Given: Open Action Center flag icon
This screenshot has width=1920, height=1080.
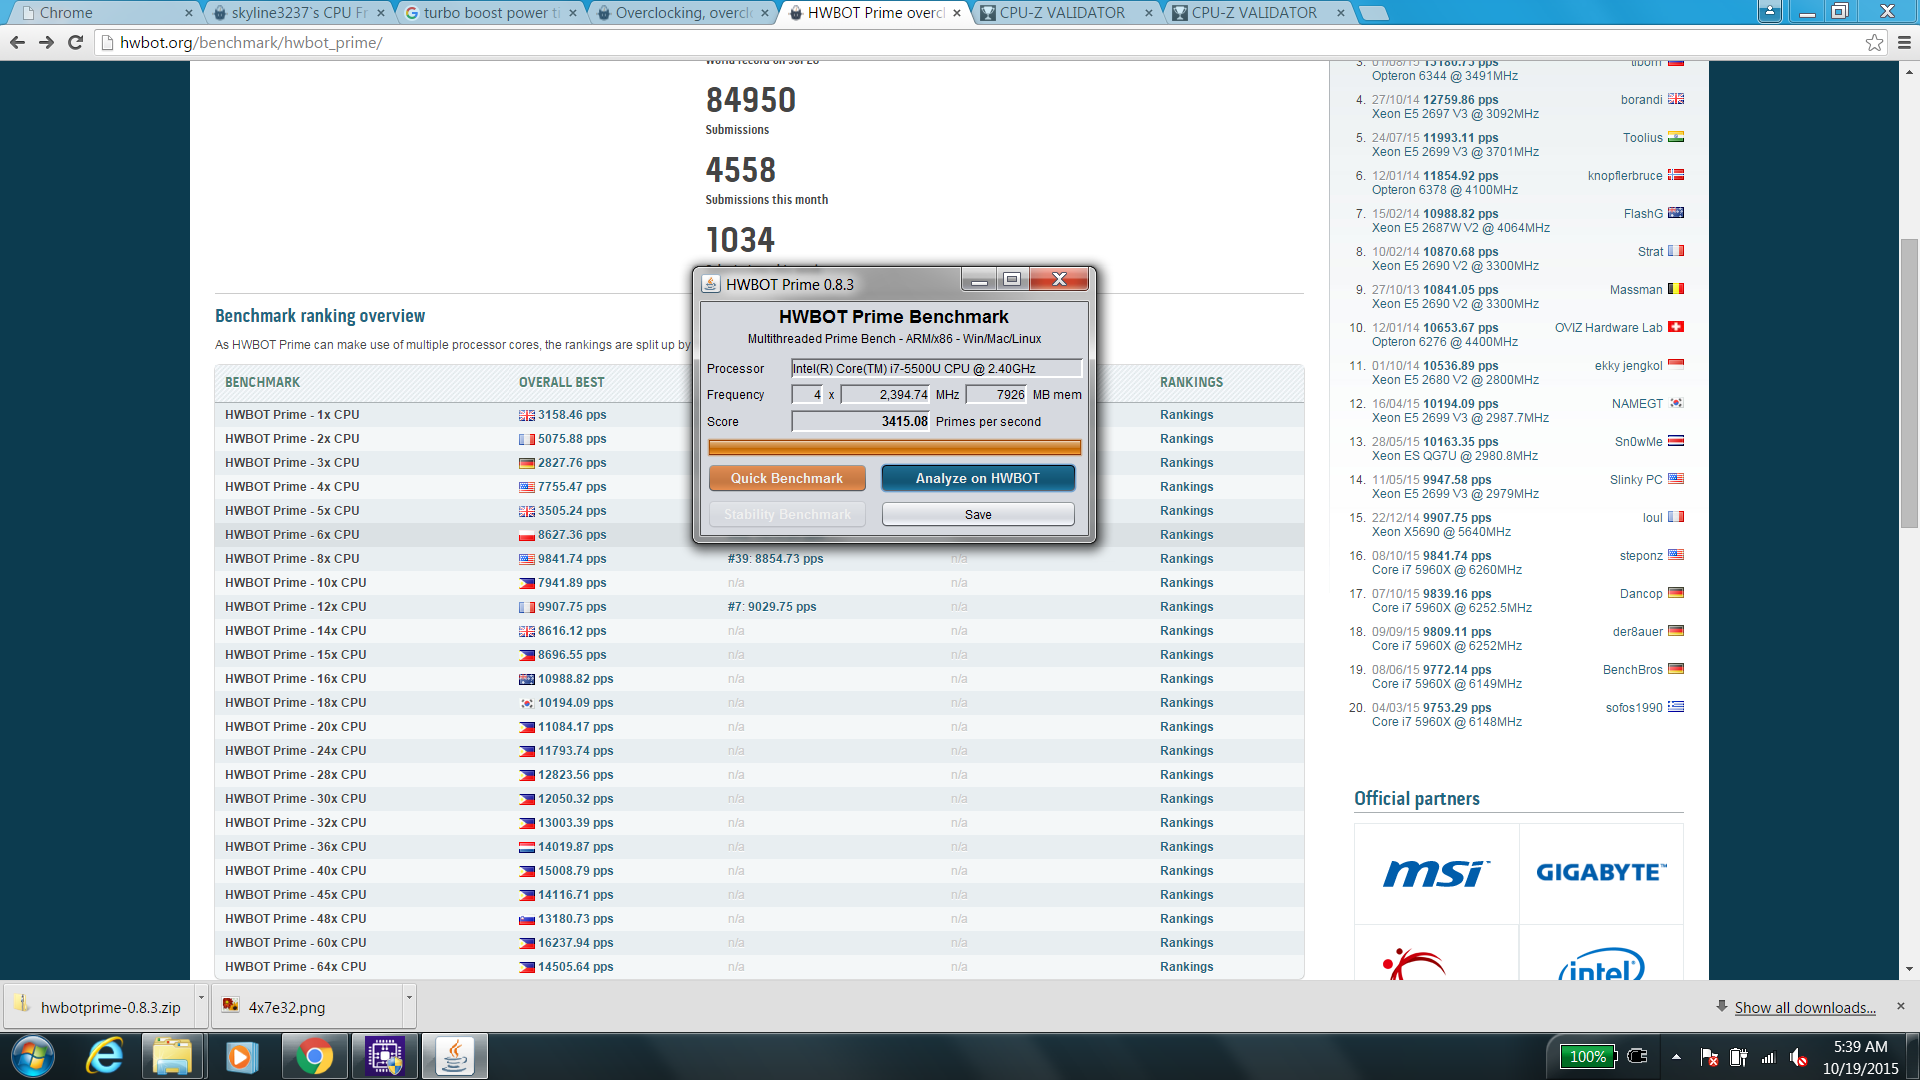Looking at the screenshot, I should coord(1709,1057).
